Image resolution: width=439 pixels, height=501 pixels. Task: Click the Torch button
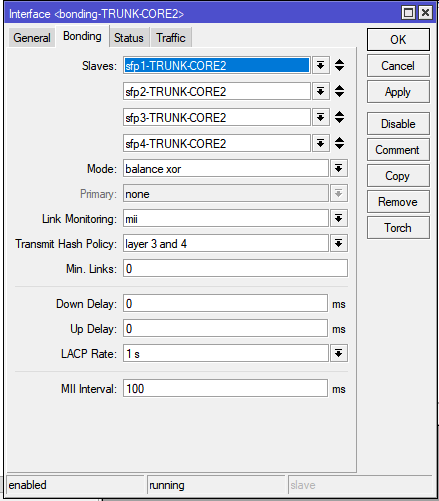(x=398, y=228)
